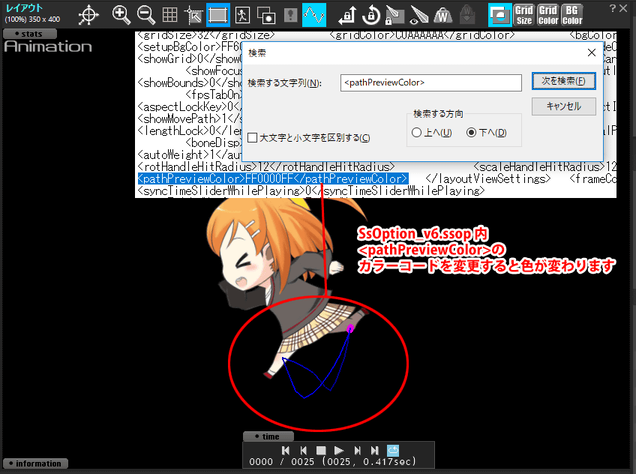Click the locked rotation icon
This screenshot has width=636, height=474.
click(371, 15)
